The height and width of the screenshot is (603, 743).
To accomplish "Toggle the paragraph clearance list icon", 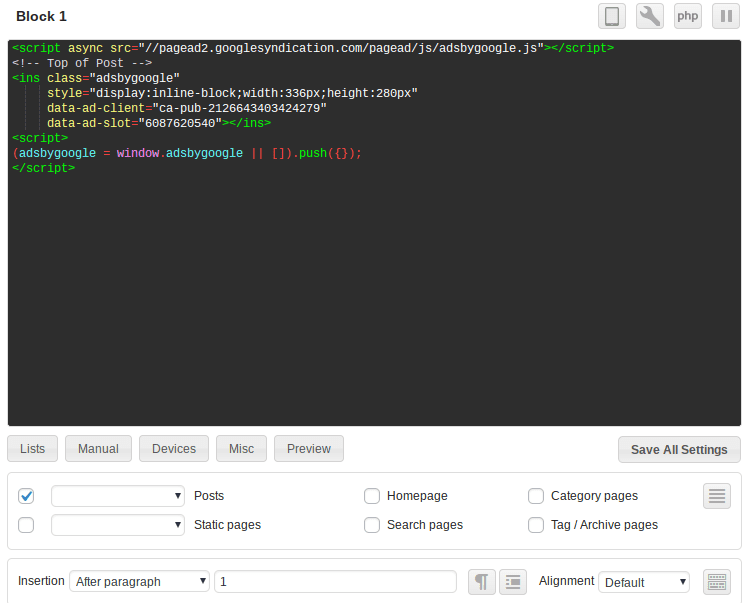I will point(513,582).
